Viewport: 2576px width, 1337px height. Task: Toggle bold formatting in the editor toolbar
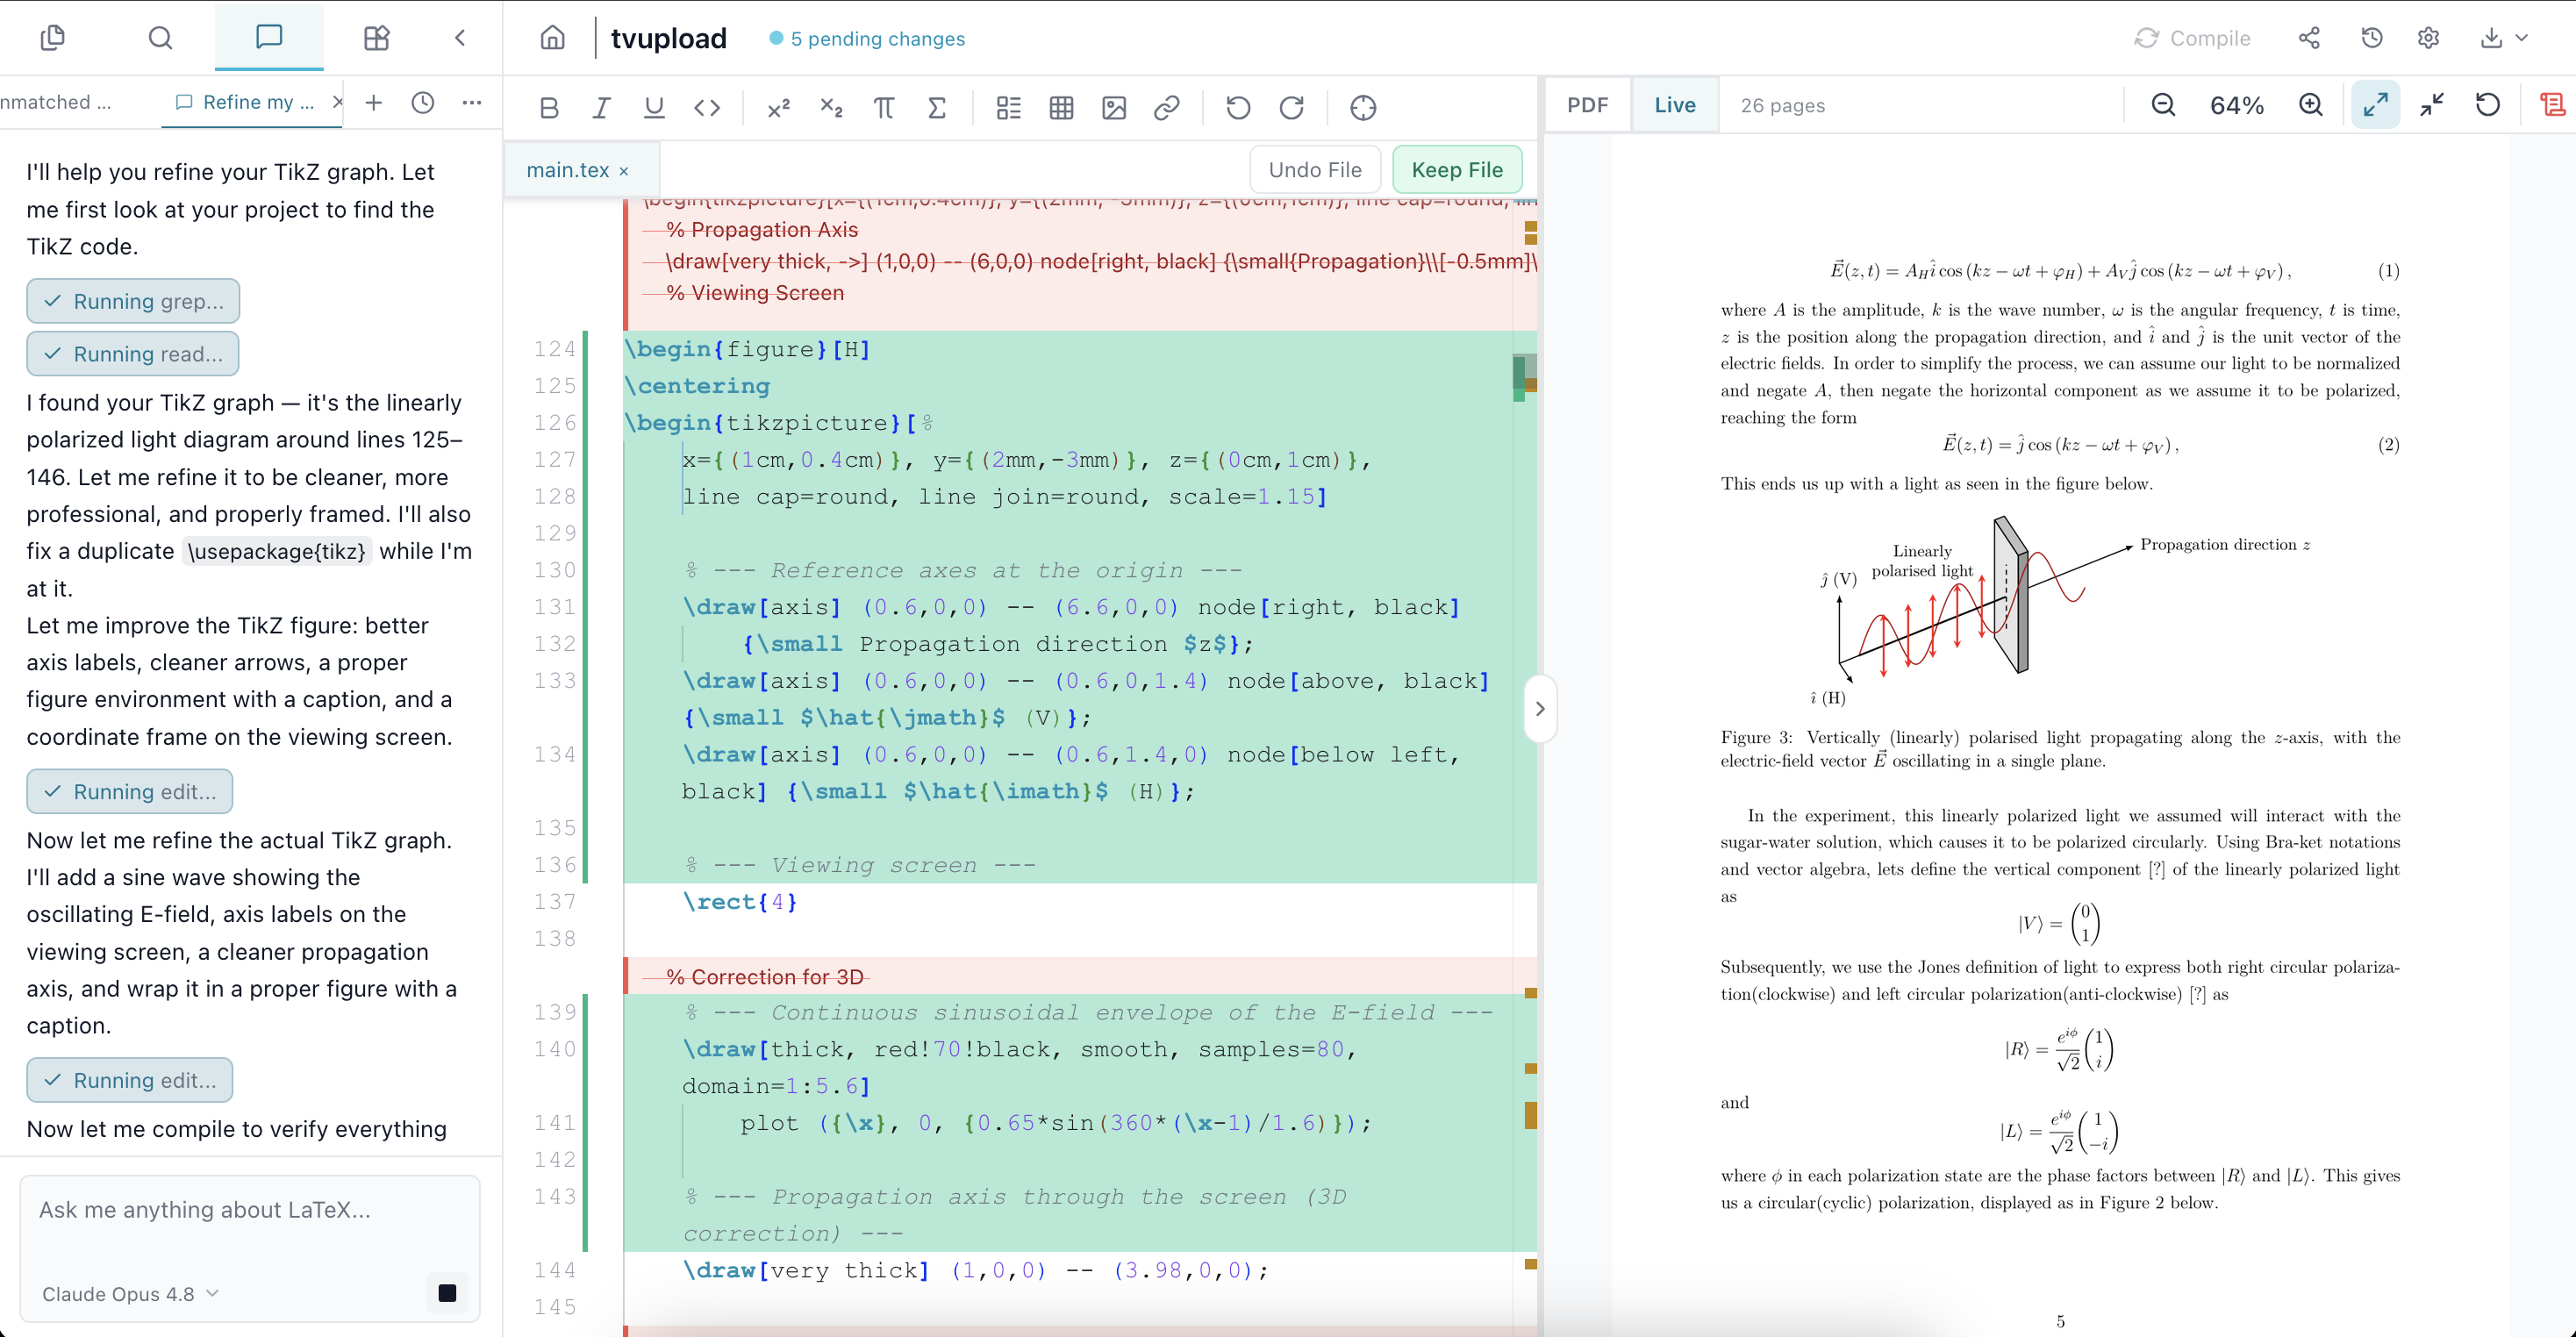click(548, 107)
